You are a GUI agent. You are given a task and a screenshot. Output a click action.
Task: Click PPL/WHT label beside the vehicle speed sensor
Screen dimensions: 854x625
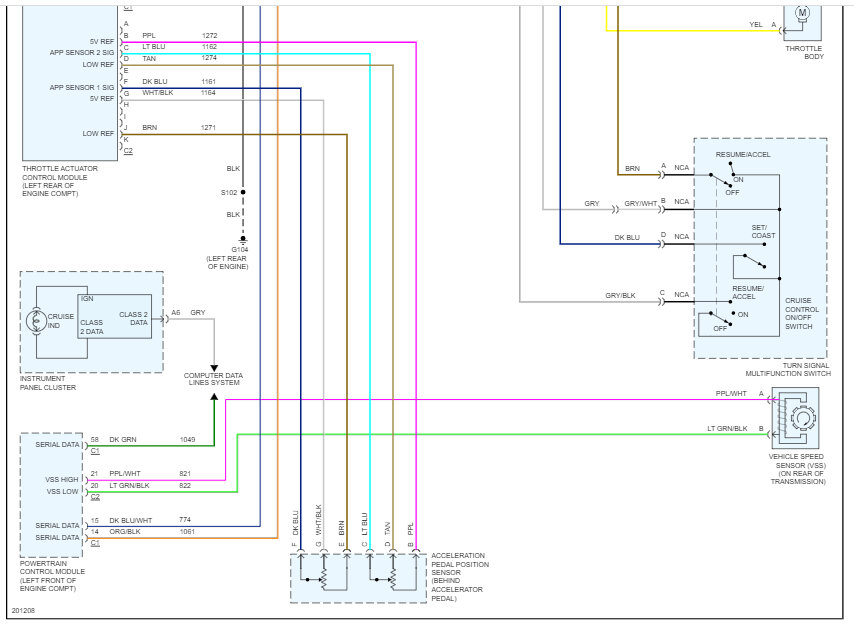(731, 393)
